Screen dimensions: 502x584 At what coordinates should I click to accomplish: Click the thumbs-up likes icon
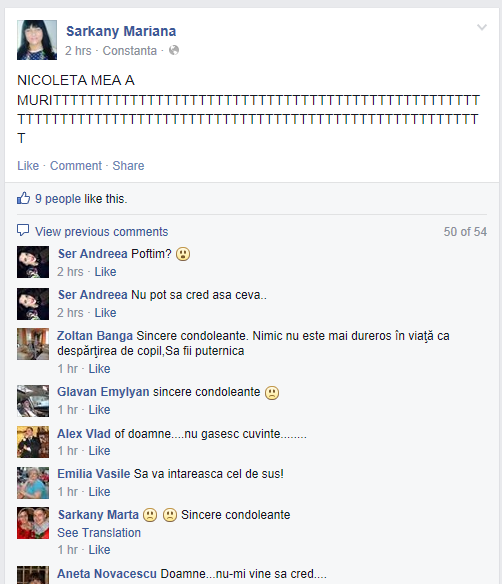click(x=23, y=198)
